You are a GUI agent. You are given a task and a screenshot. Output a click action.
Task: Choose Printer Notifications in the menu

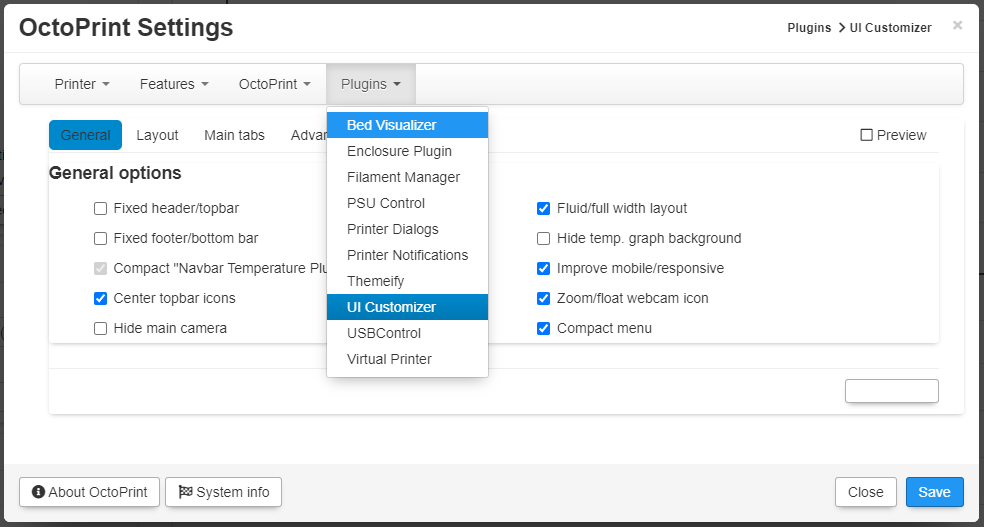pyautogui.click(x=407, y=255)
